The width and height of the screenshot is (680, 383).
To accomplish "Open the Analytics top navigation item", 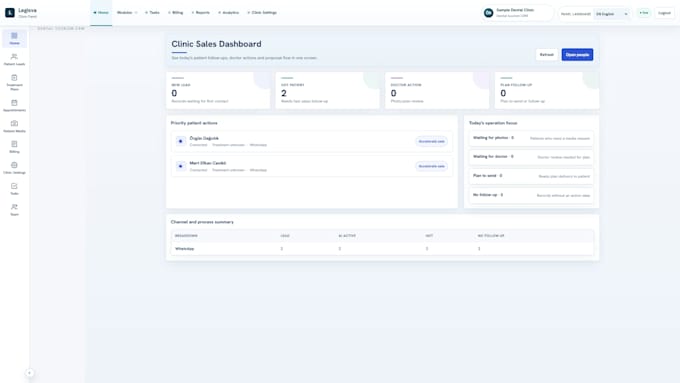I will pos(229,13).
